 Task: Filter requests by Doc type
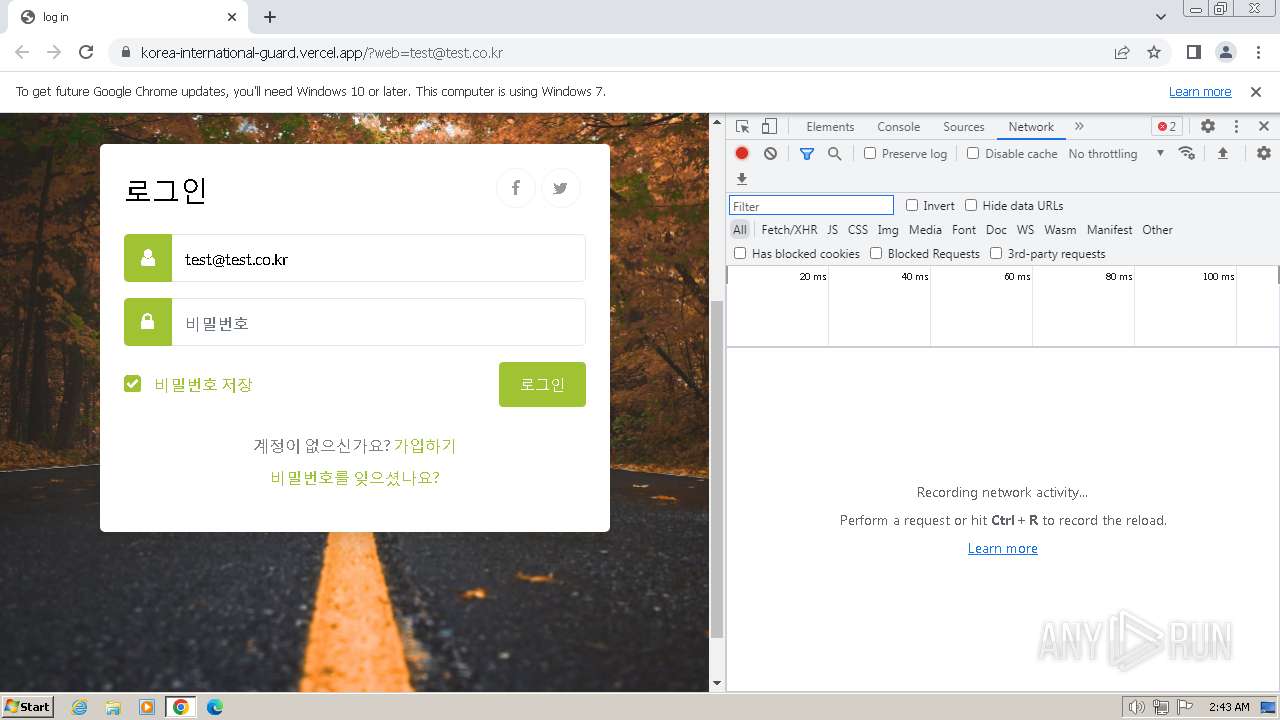tap(996, 229)
